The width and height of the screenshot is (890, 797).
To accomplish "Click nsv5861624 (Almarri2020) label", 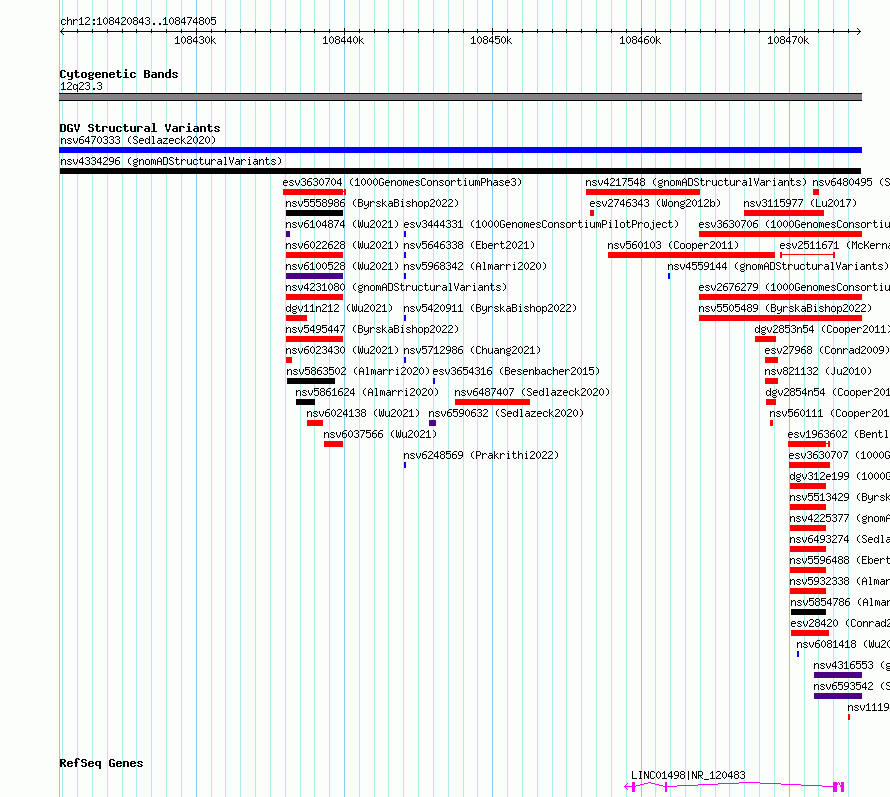I will [367, 392].
